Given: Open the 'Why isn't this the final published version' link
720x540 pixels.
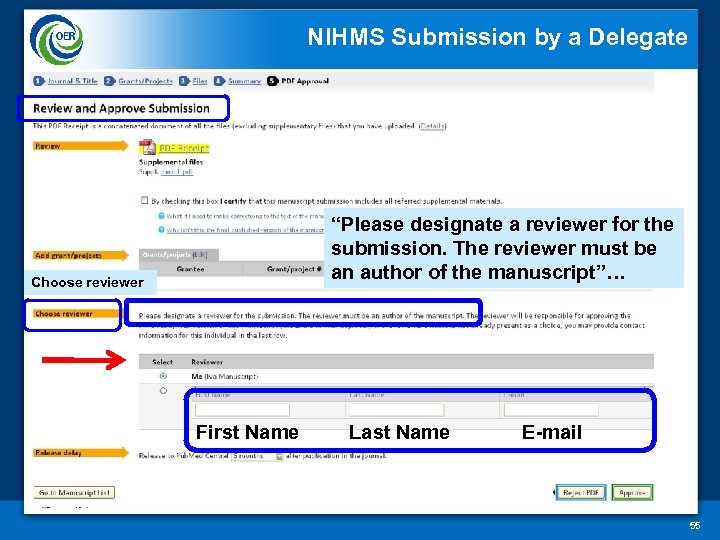Looking at the screenshot, I should pyautogui.click(x=245, y=230).
